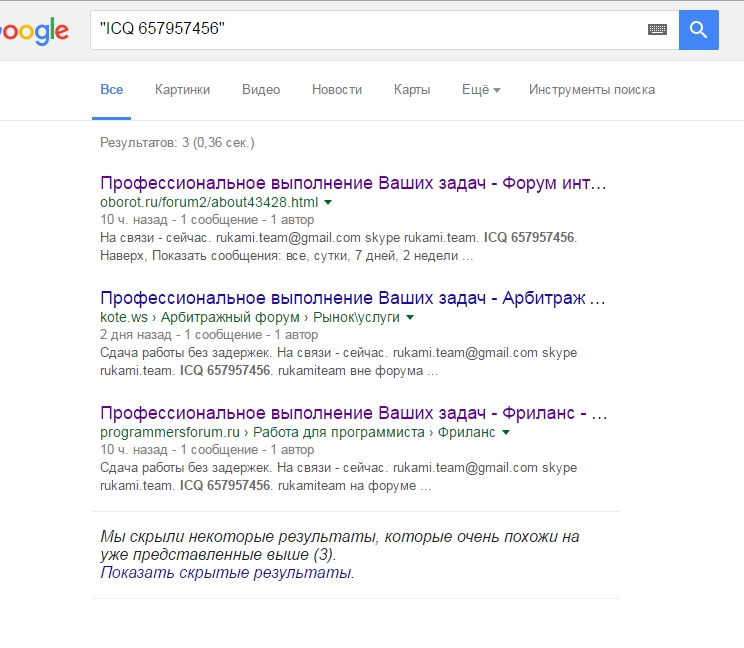
Task: Open the on-screen keyboard icon
Action: 657,30
